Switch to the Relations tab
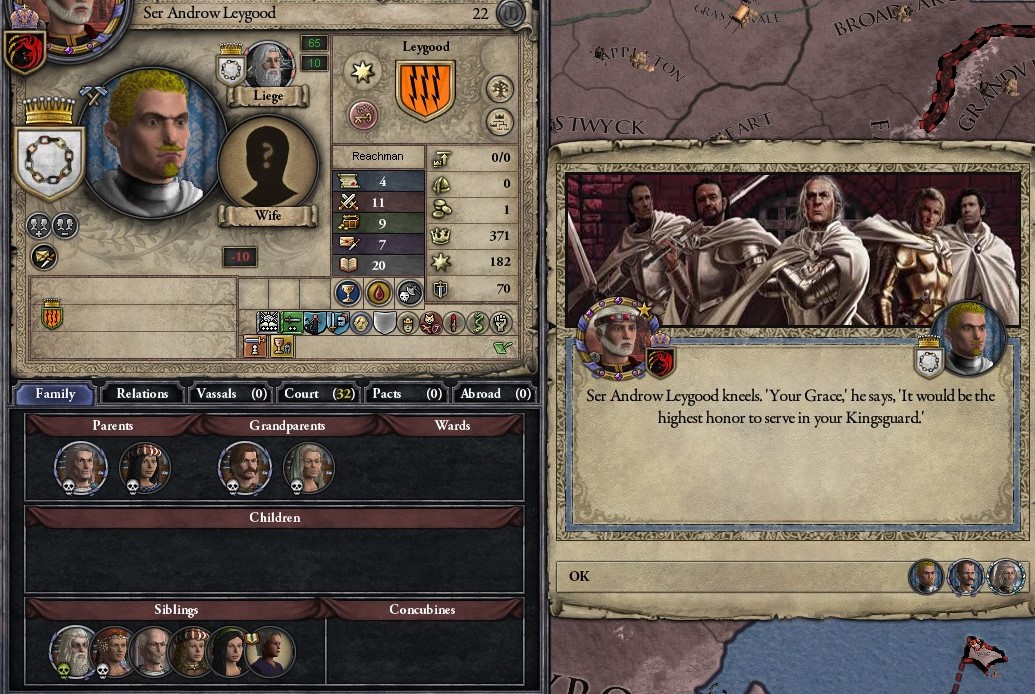 pos(142,394)
